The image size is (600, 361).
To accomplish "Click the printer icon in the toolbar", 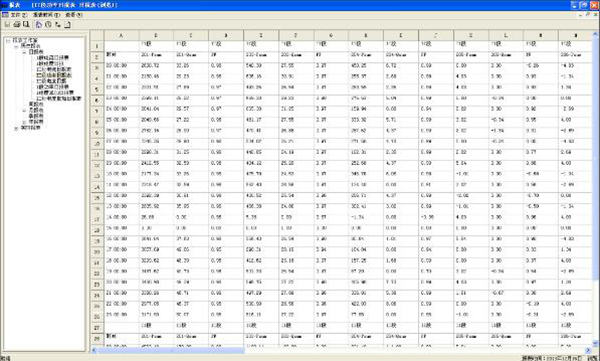I will pyautogui.click(x=16, y=25).
